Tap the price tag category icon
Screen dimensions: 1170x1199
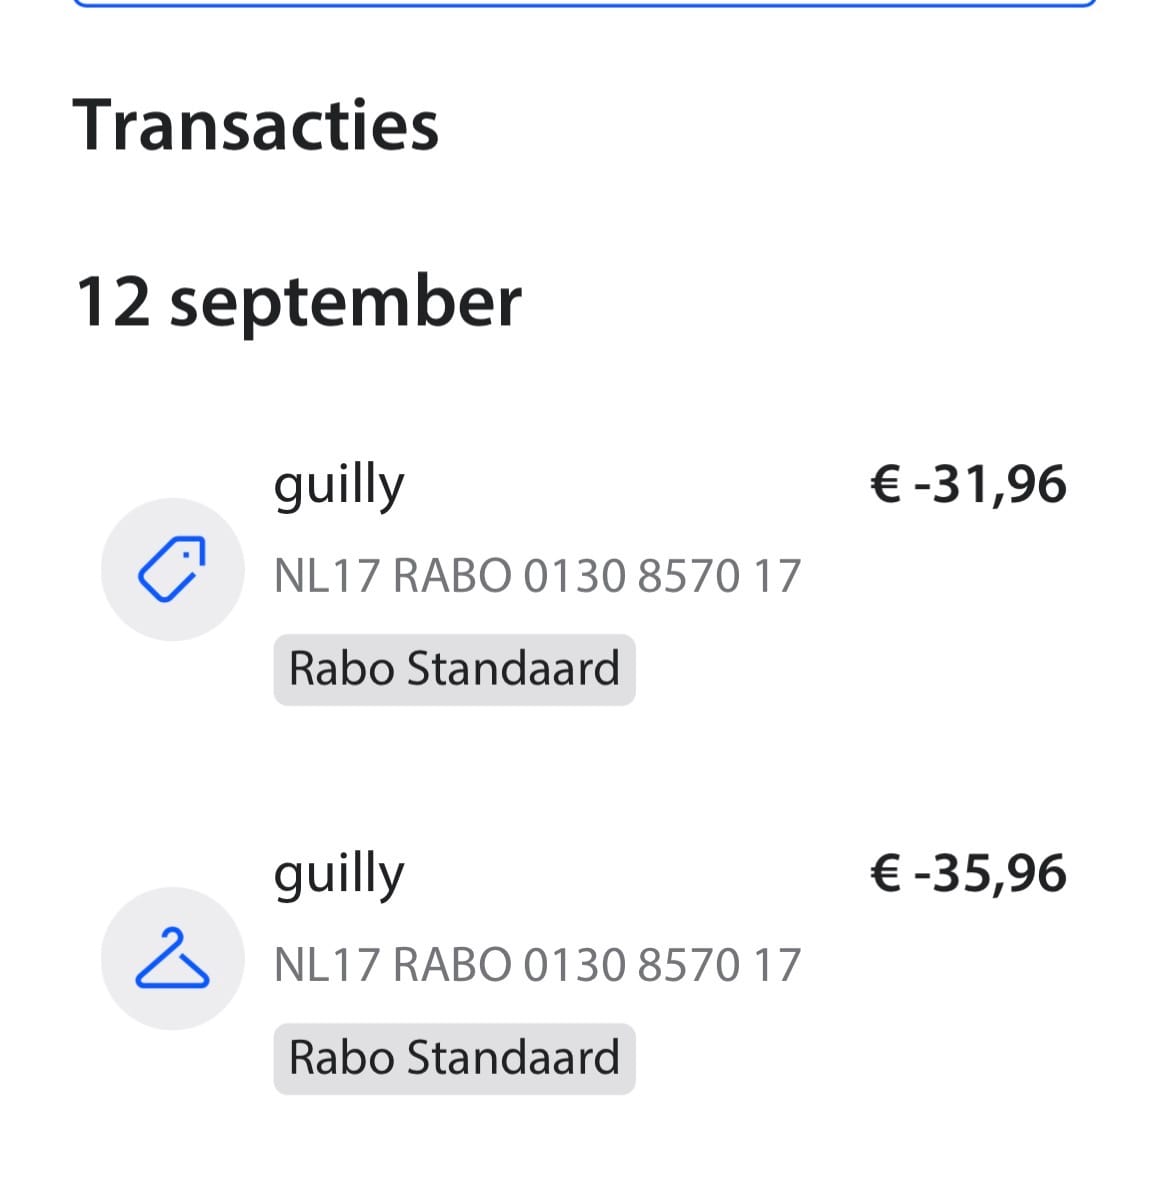point(172,570)
